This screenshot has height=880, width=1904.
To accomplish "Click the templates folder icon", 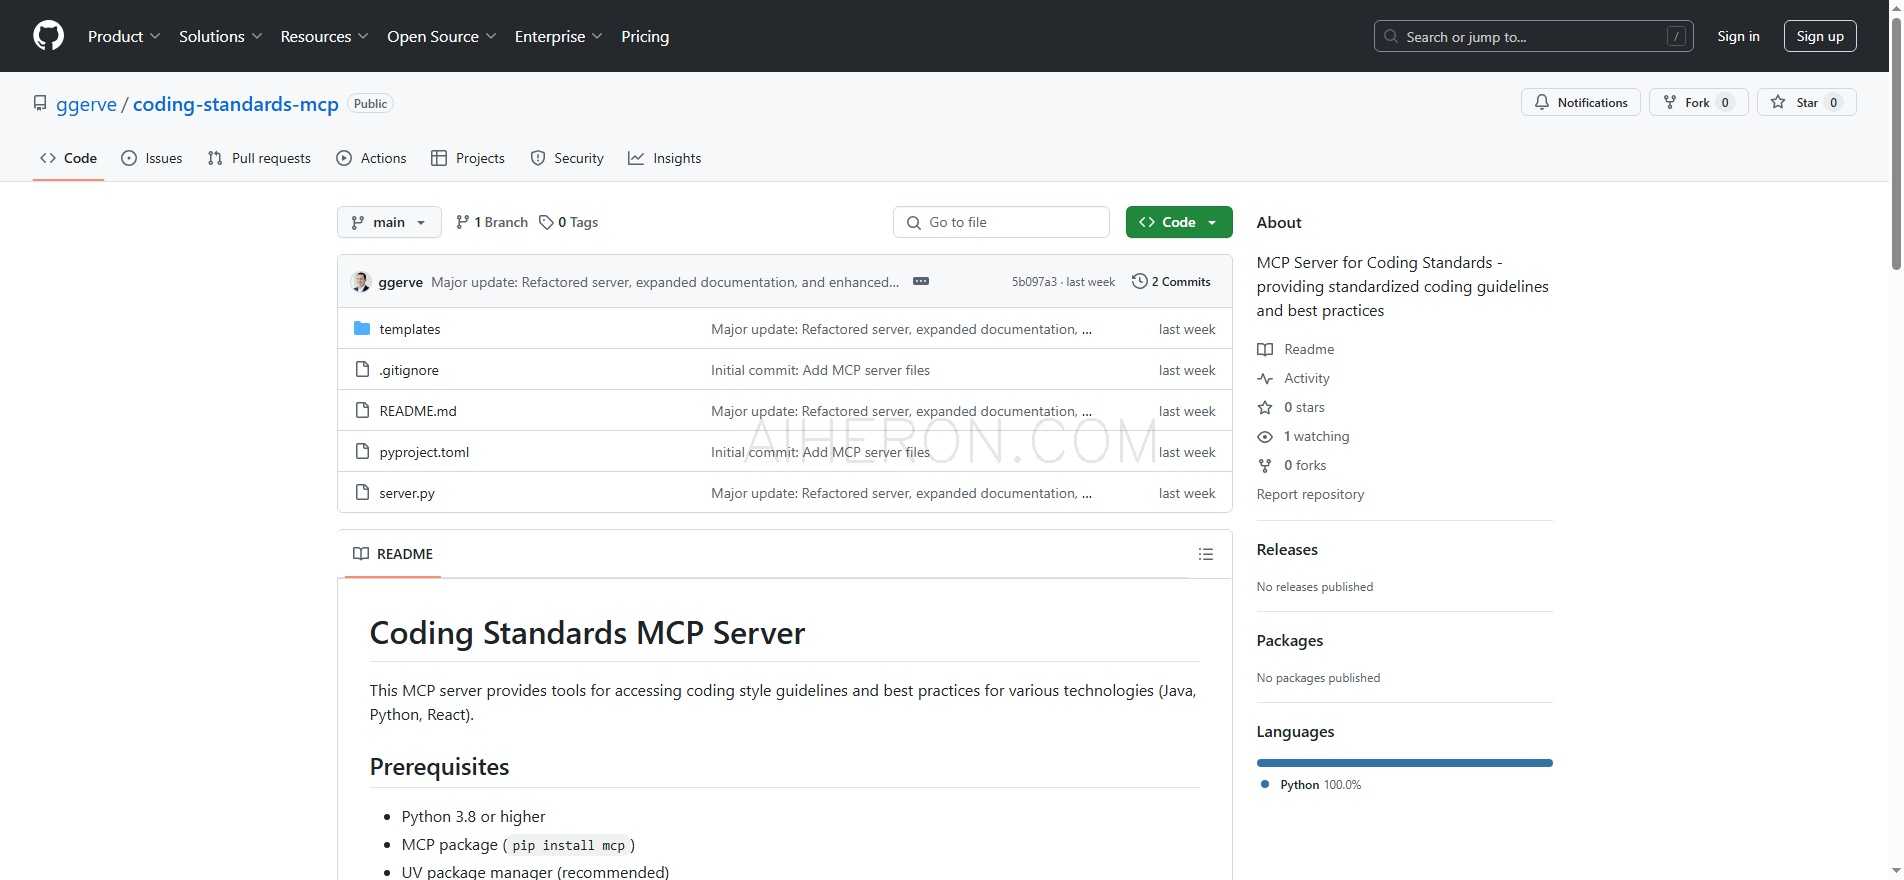I will [362, 329].
